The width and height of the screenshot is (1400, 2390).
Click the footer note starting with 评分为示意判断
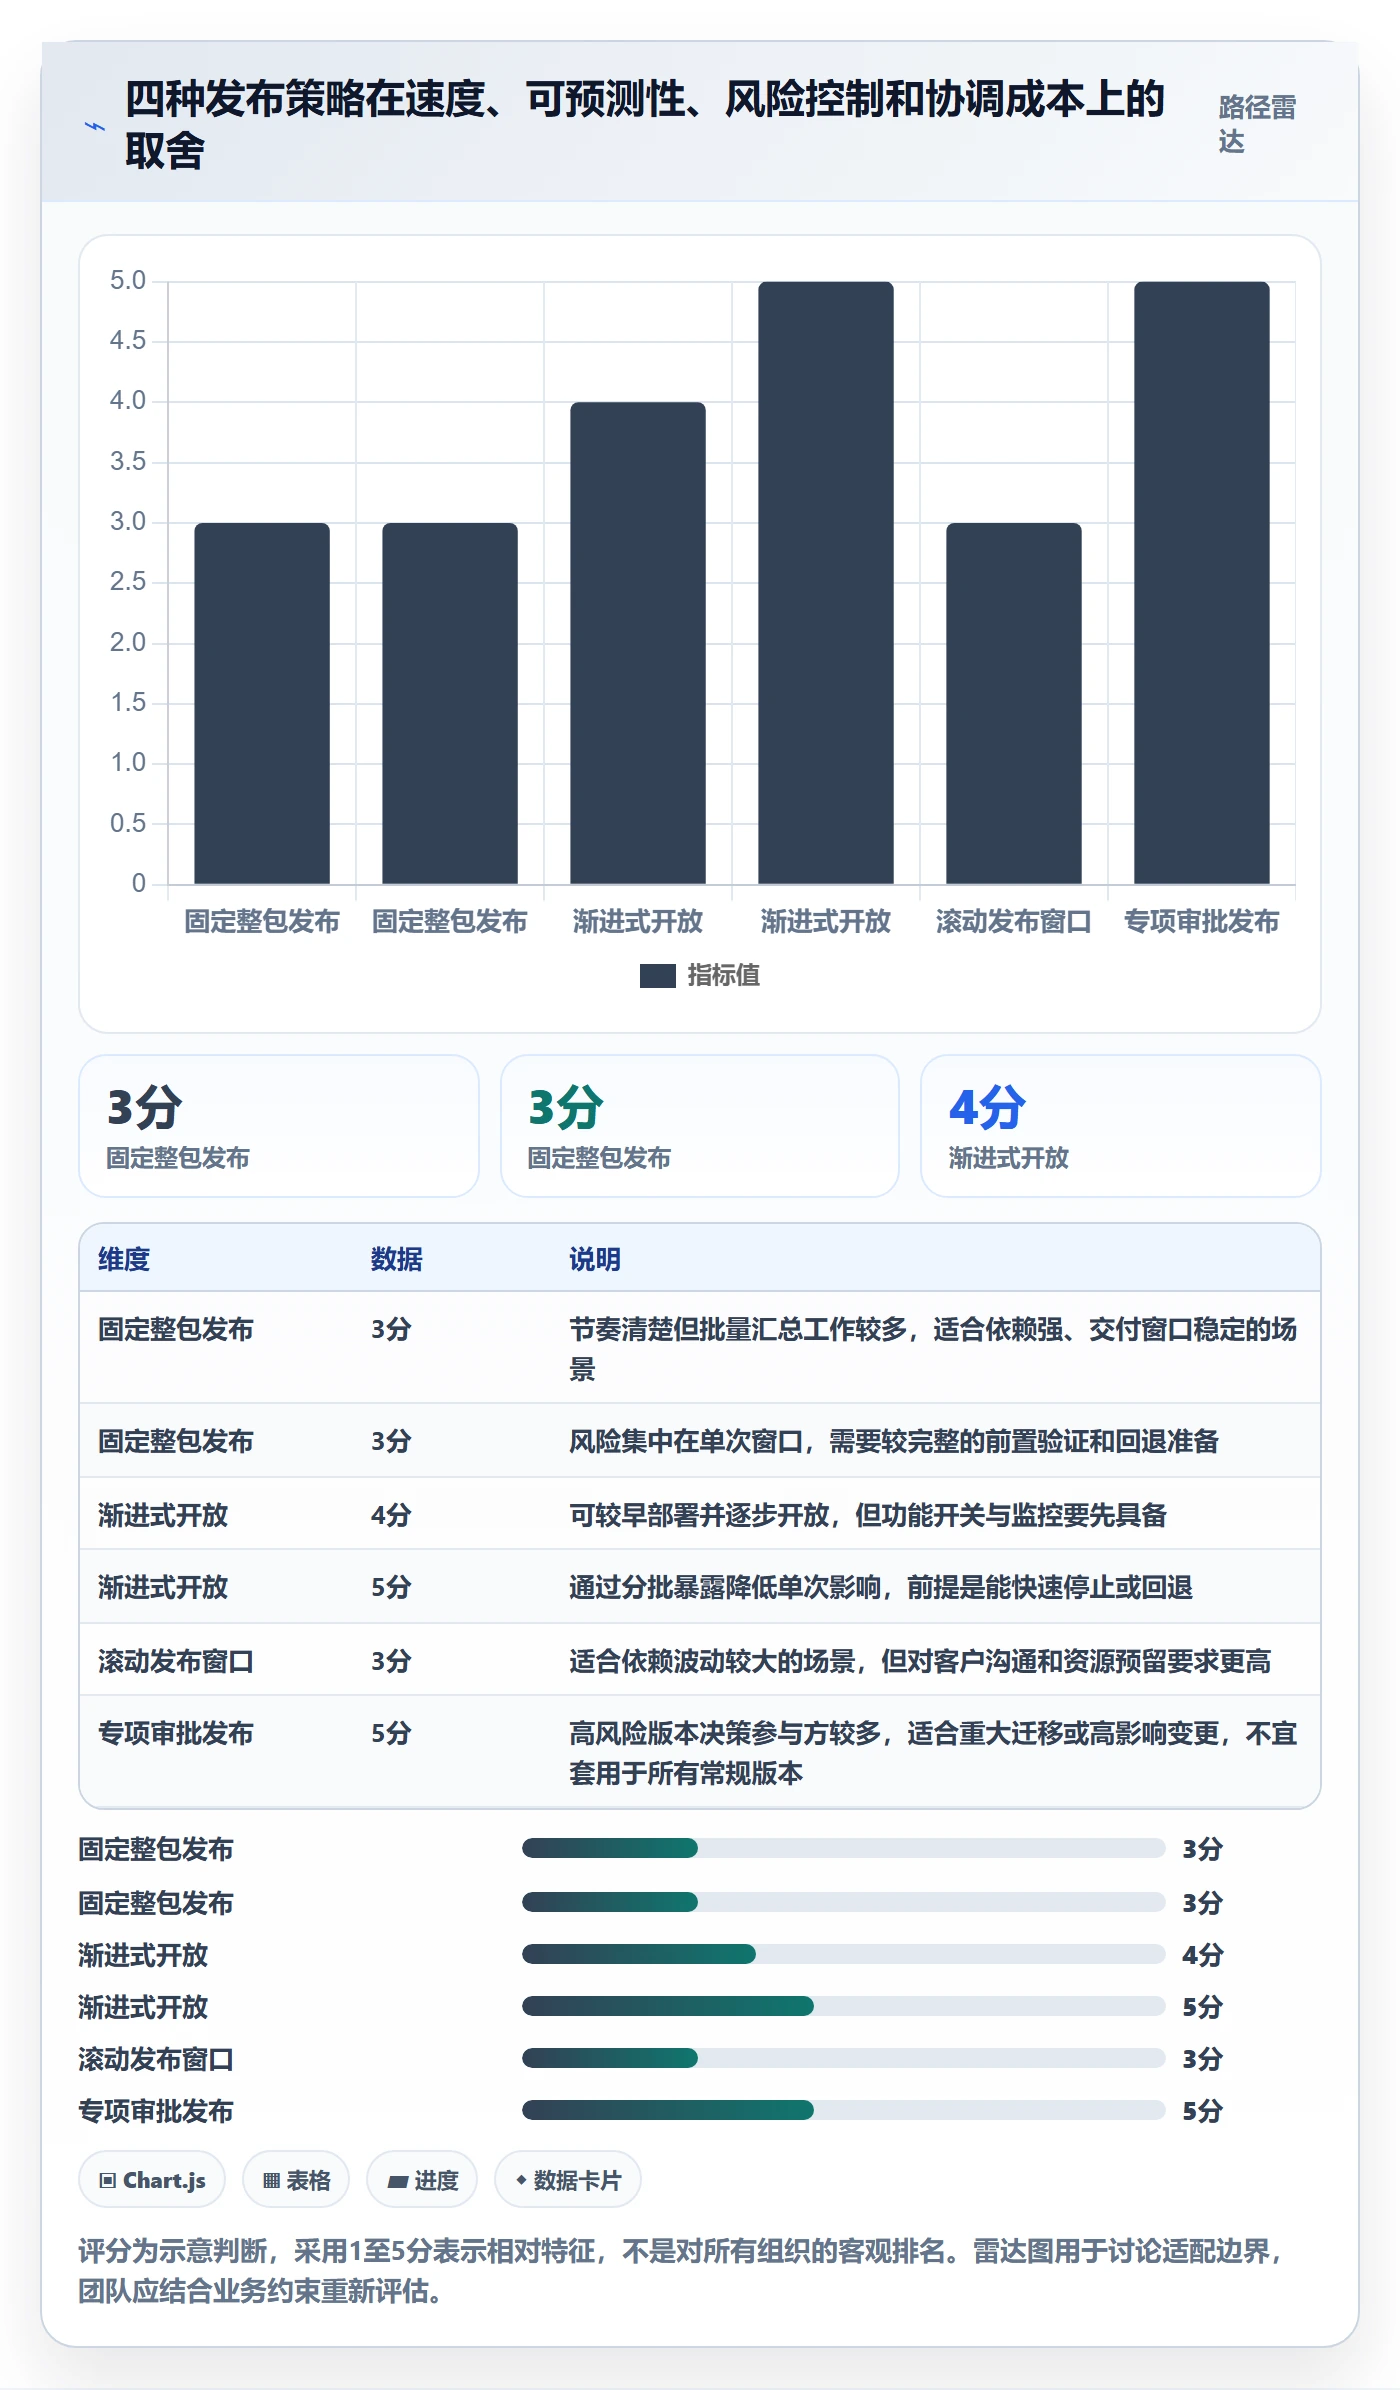click(x=682, y=2270)
